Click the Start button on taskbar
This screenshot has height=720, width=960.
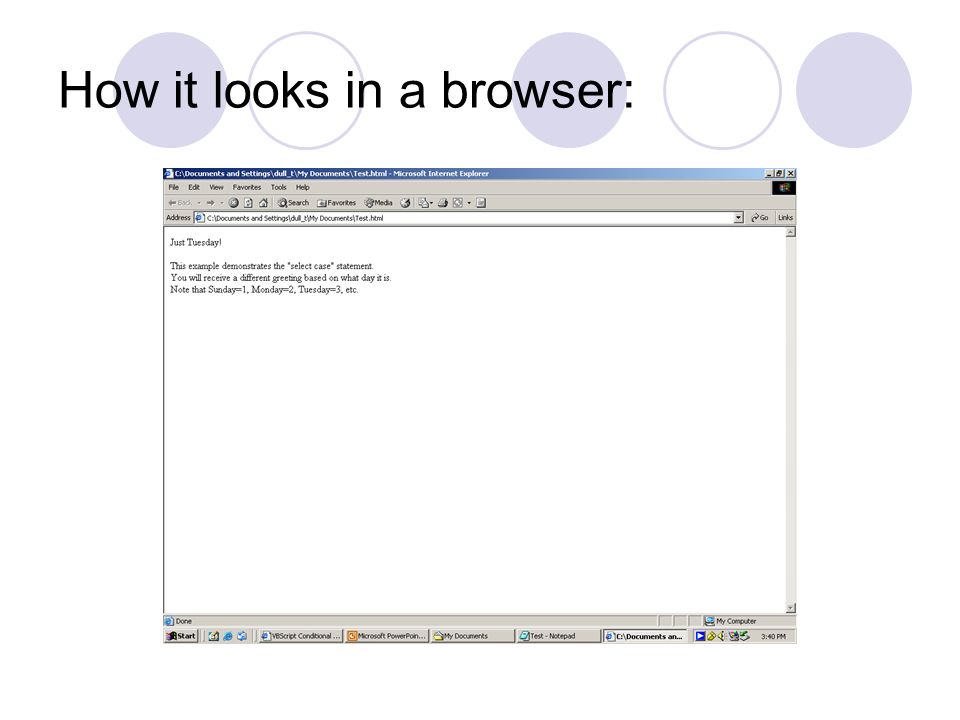click(x=181, y=636)
